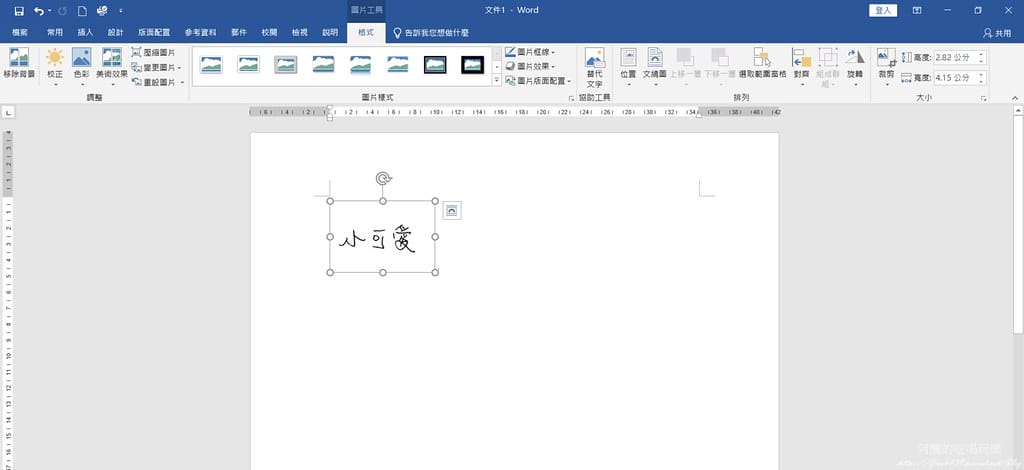
Task: Click Height (高度) value field
Action: 953,57
